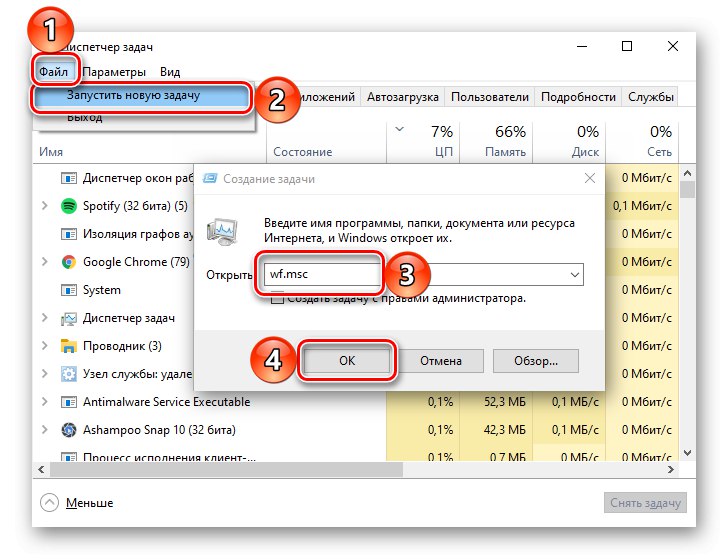728x559 pixels.
Task: Click the horizontal scrollbar right arrow
Action: (x=670, y=469)
